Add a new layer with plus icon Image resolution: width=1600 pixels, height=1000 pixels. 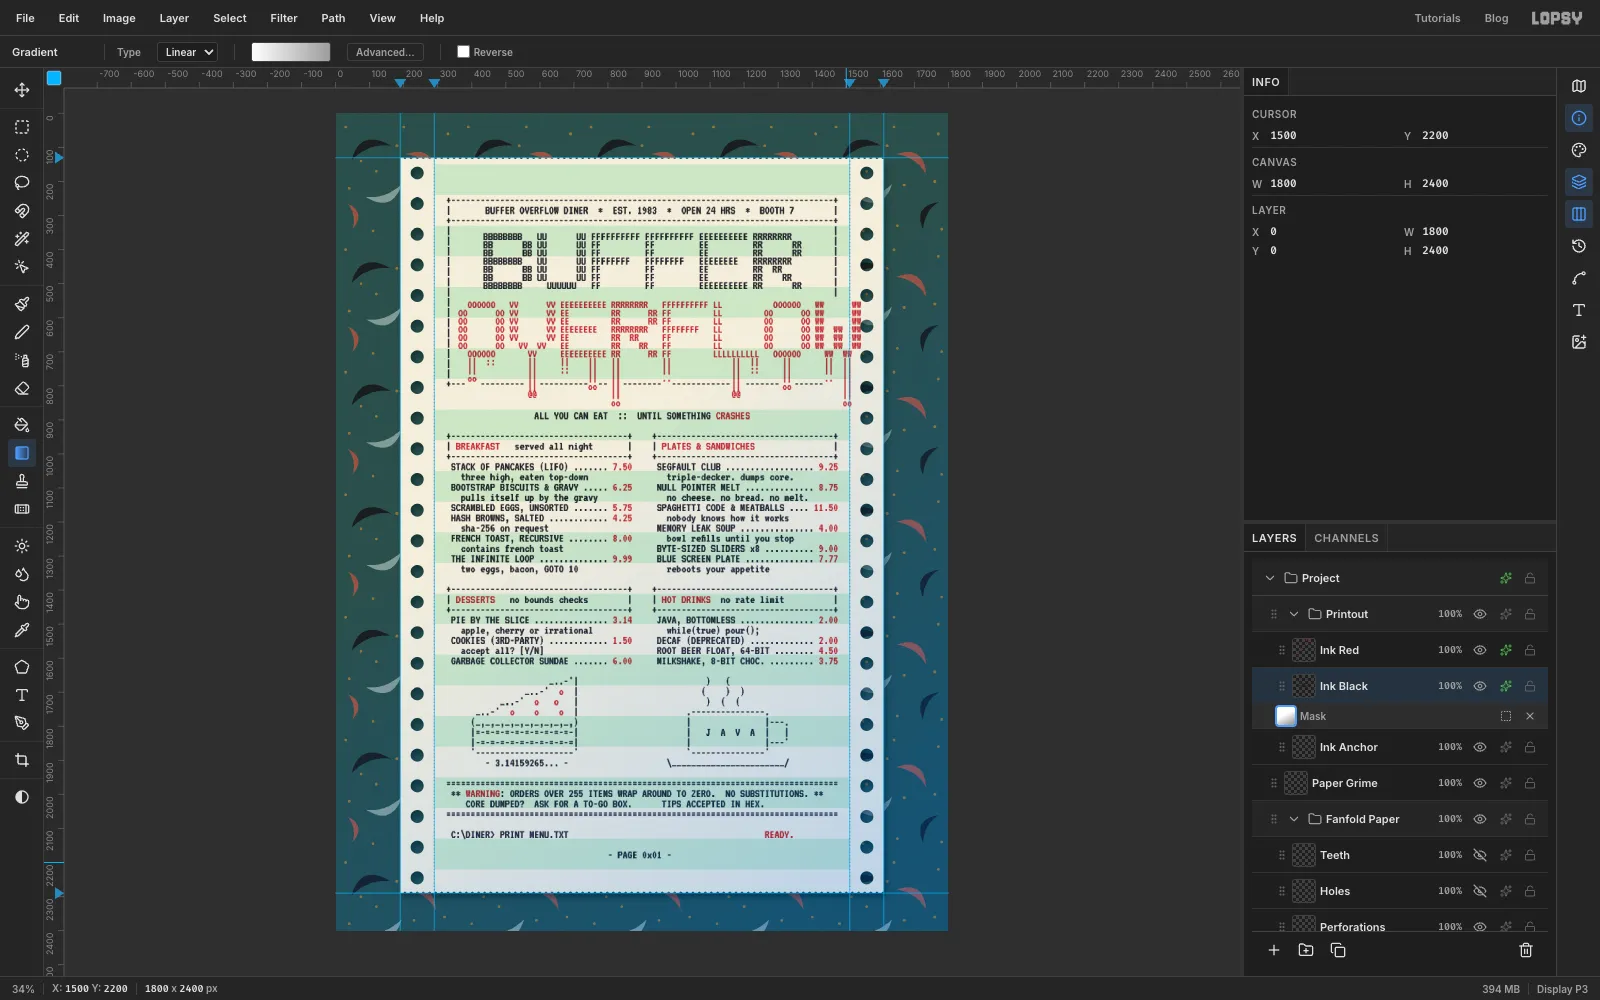1274,950
